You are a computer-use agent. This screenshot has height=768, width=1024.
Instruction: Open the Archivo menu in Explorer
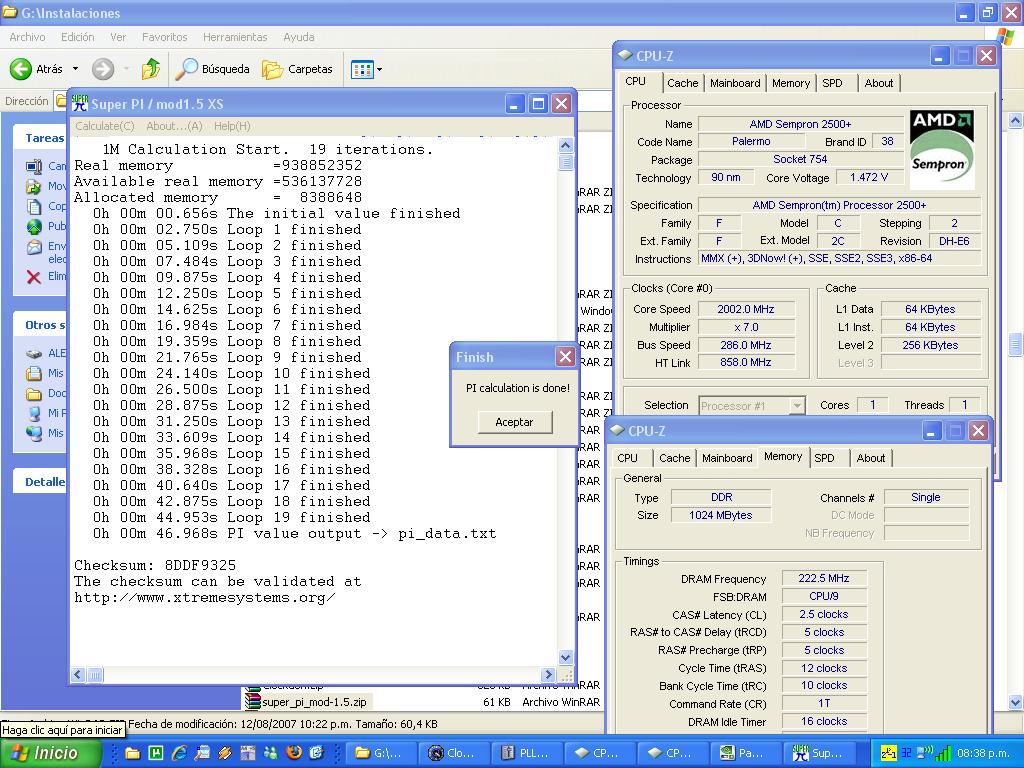pos(27,37)
